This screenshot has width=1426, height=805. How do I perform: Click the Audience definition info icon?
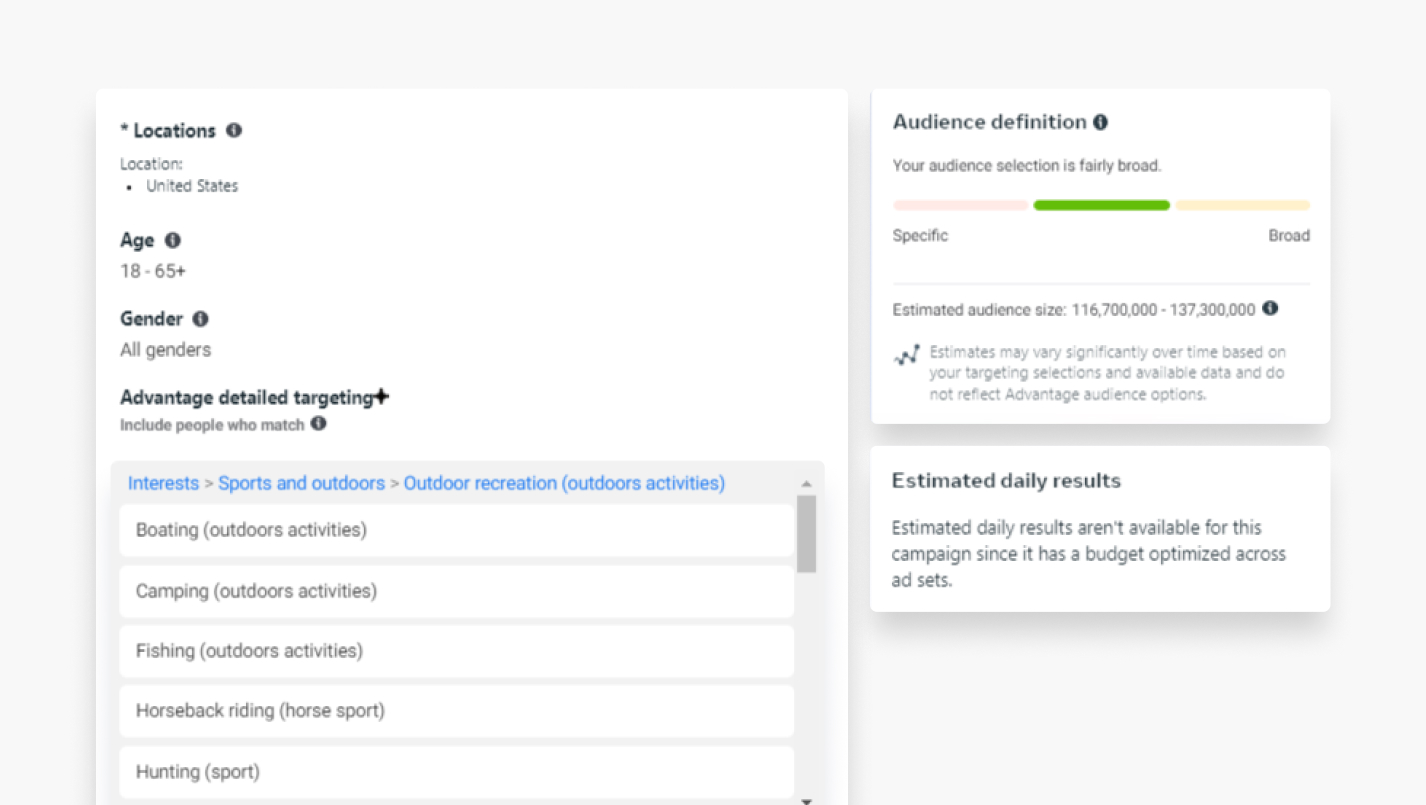[1100, 122]
